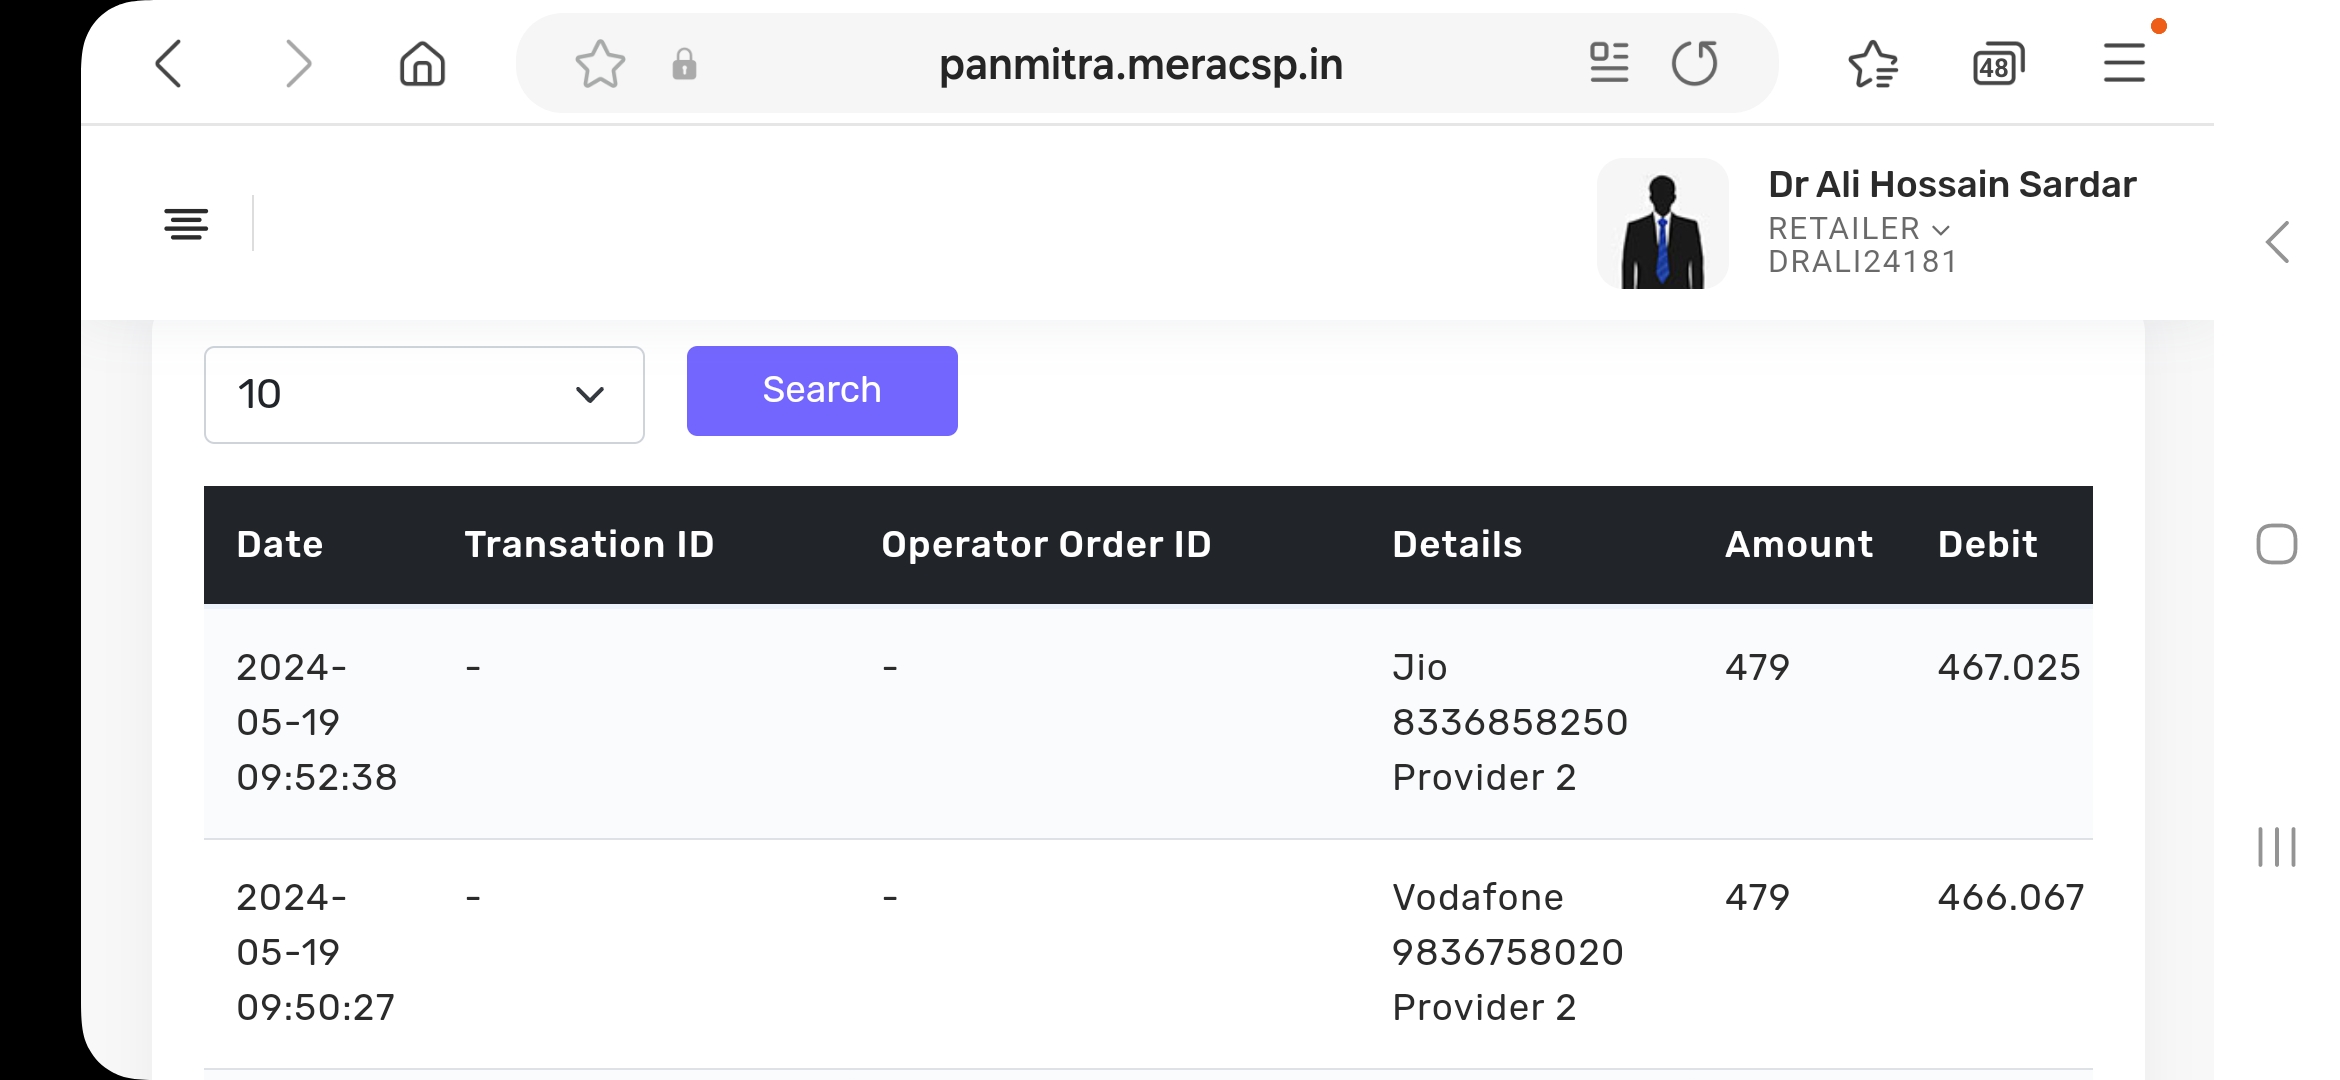Viewport: 2340px width, 1080px height.
Task: Click the Search button
Action: [822, 391]
